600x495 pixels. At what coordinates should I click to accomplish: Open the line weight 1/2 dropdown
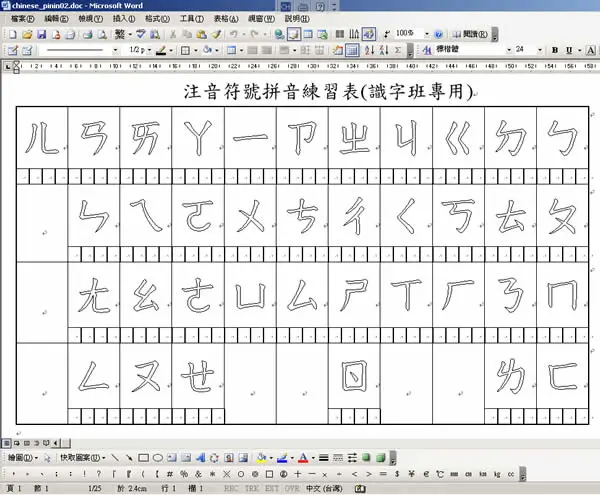coord(149,50)
